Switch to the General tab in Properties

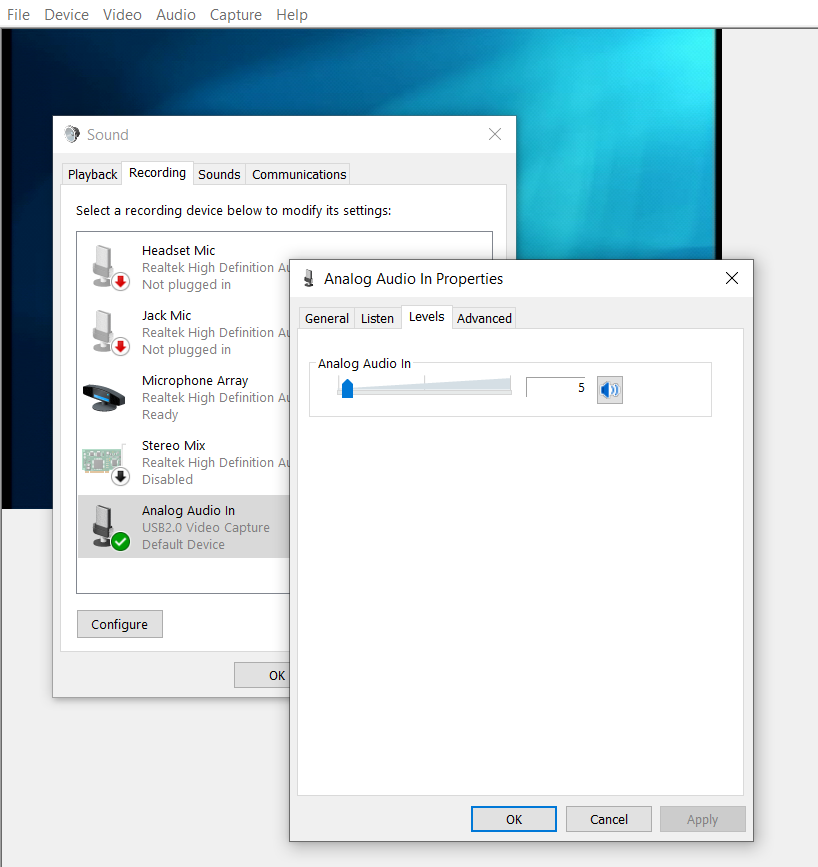[x=327, y=318]
